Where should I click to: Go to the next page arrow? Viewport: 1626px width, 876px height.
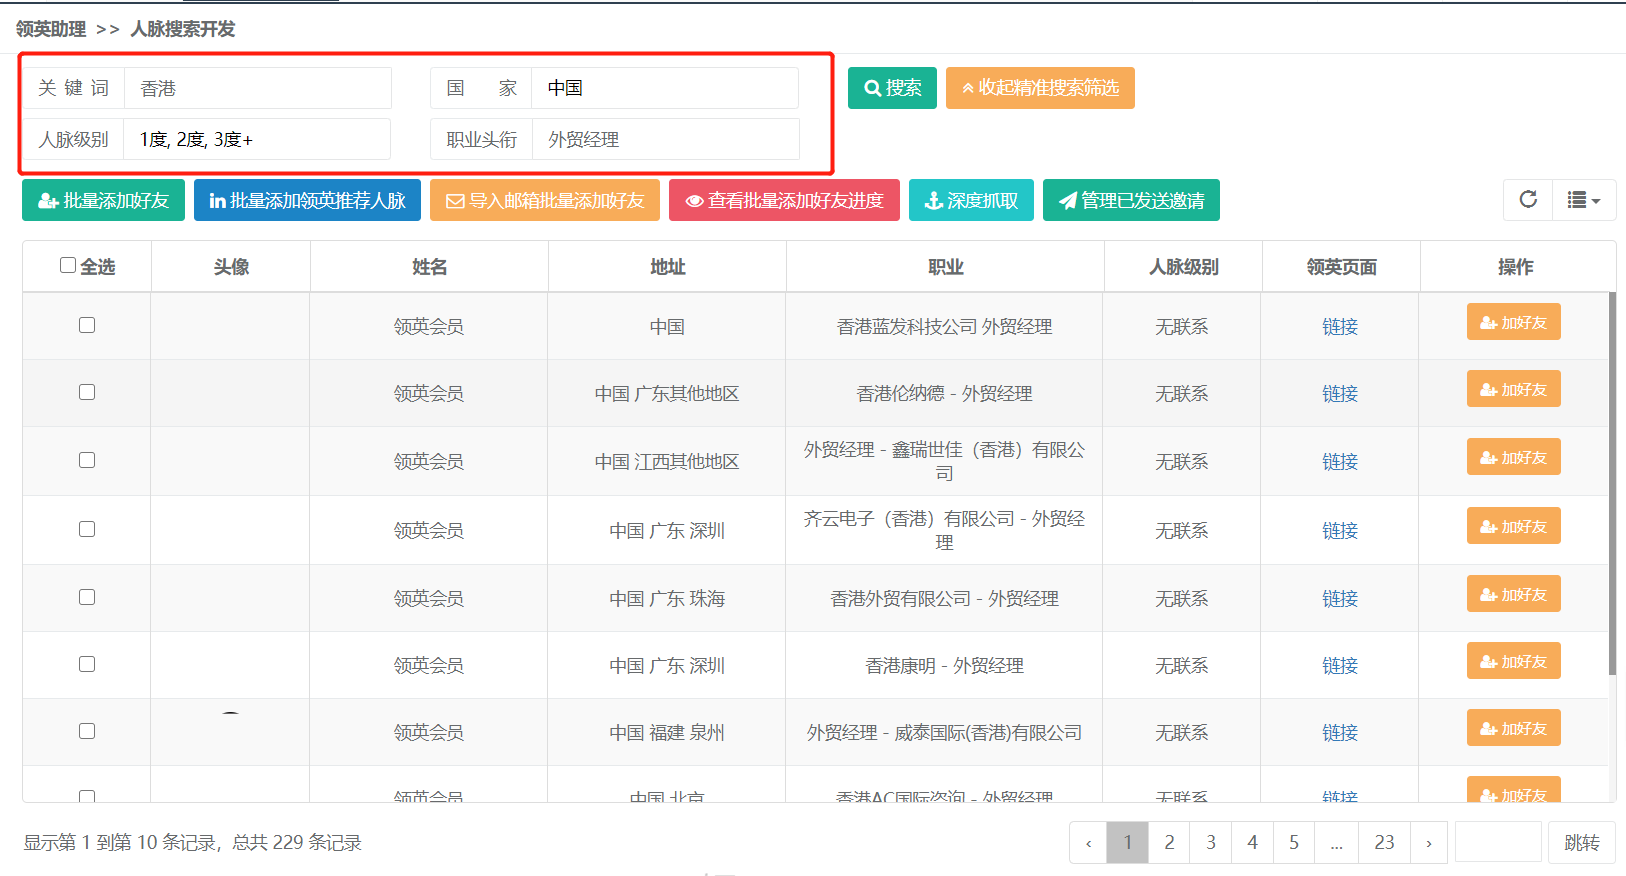click(1429, 842)
